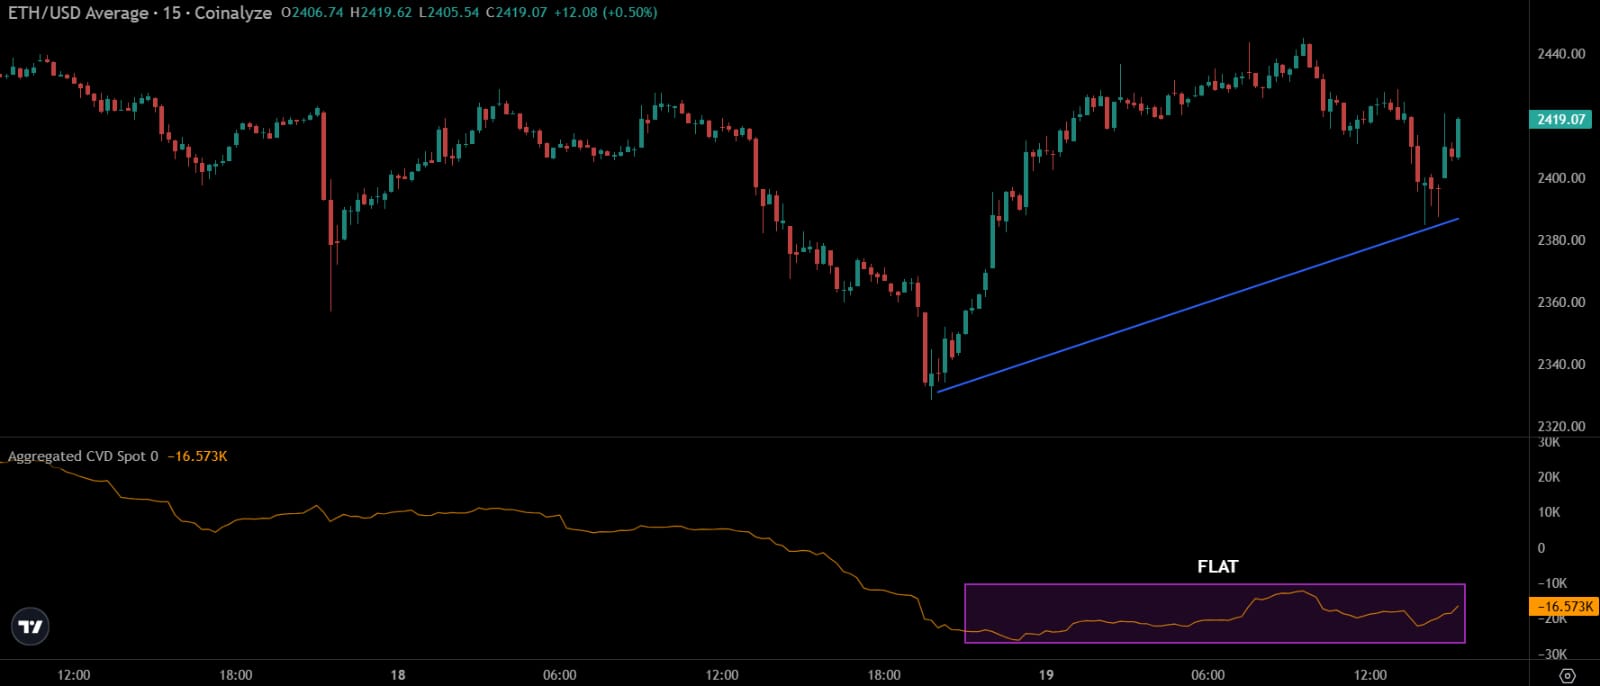Image resolution: width=1600 pixels, height=686 pixels.
Task: Click the green 2419.07 current price label
Action: click(1560, 119)
